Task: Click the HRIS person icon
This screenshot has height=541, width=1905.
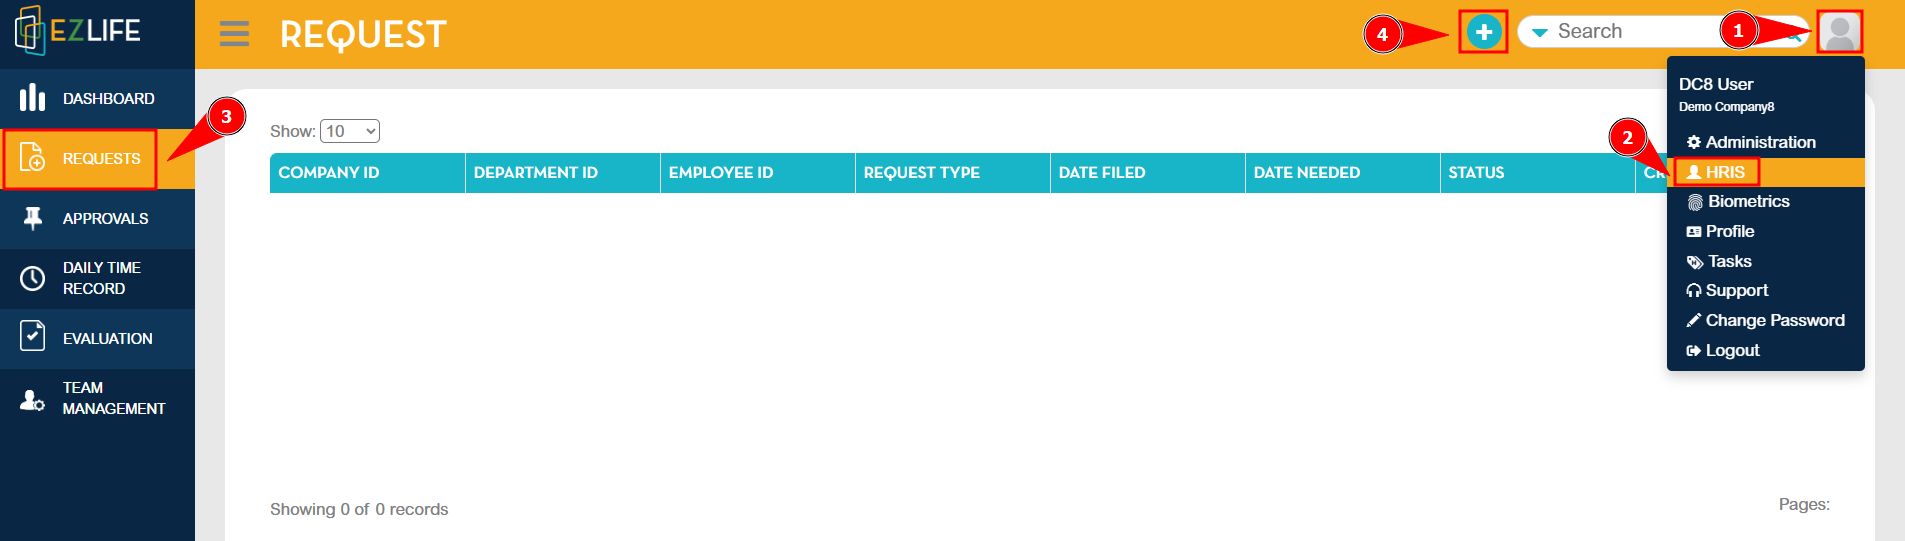Action: 1694,172
